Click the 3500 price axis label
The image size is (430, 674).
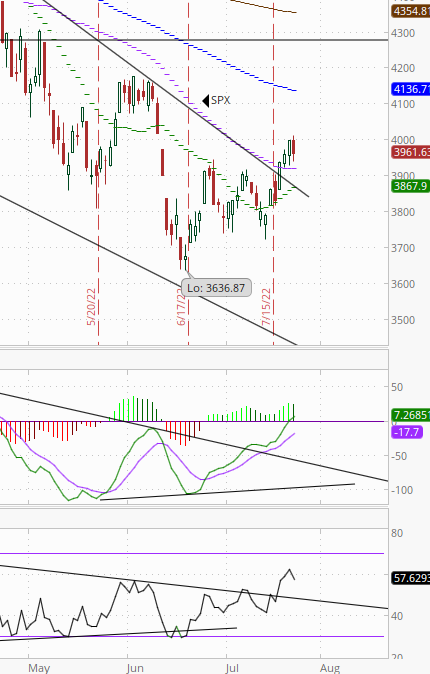tap(403, 320)
